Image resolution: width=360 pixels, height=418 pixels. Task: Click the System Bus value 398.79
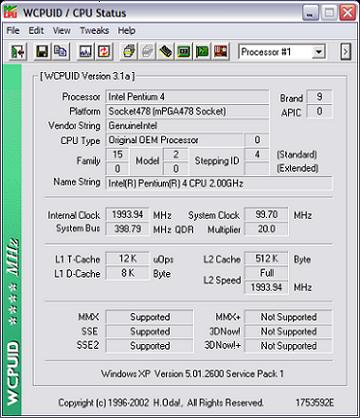tap(127, 229)
